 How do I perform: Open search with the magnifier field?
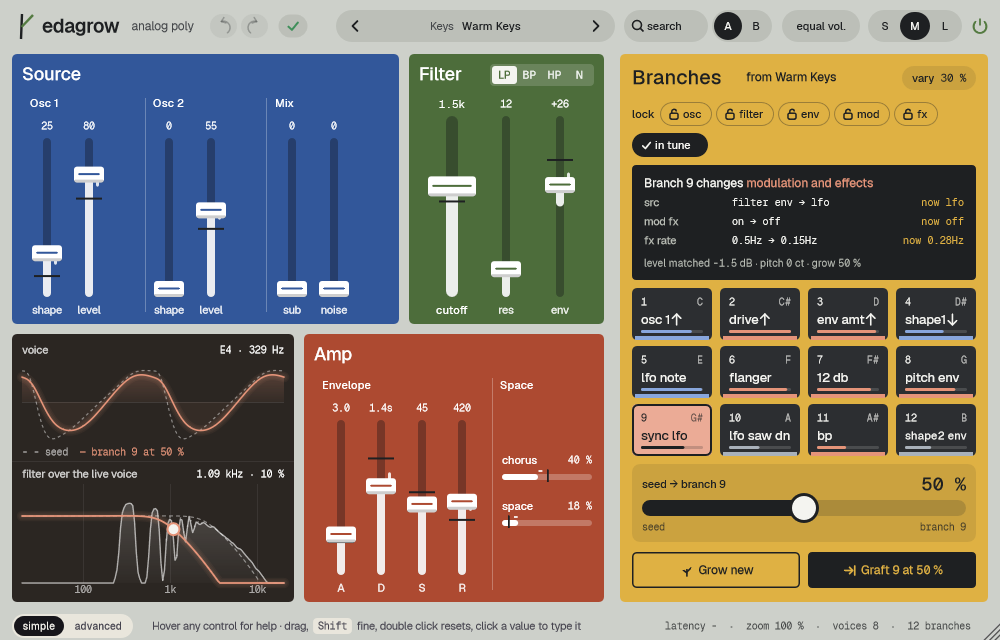pos(665,26)
